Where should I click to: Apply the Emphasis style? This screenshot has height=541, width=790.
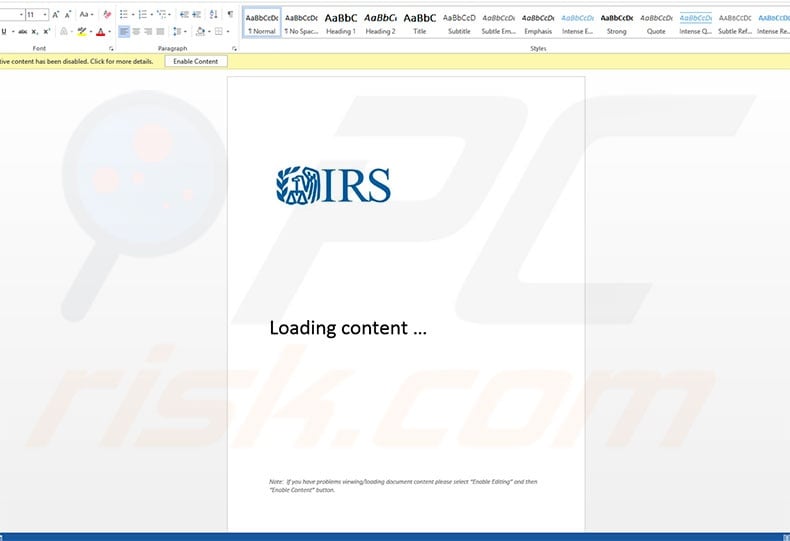(x=538, y=23)
